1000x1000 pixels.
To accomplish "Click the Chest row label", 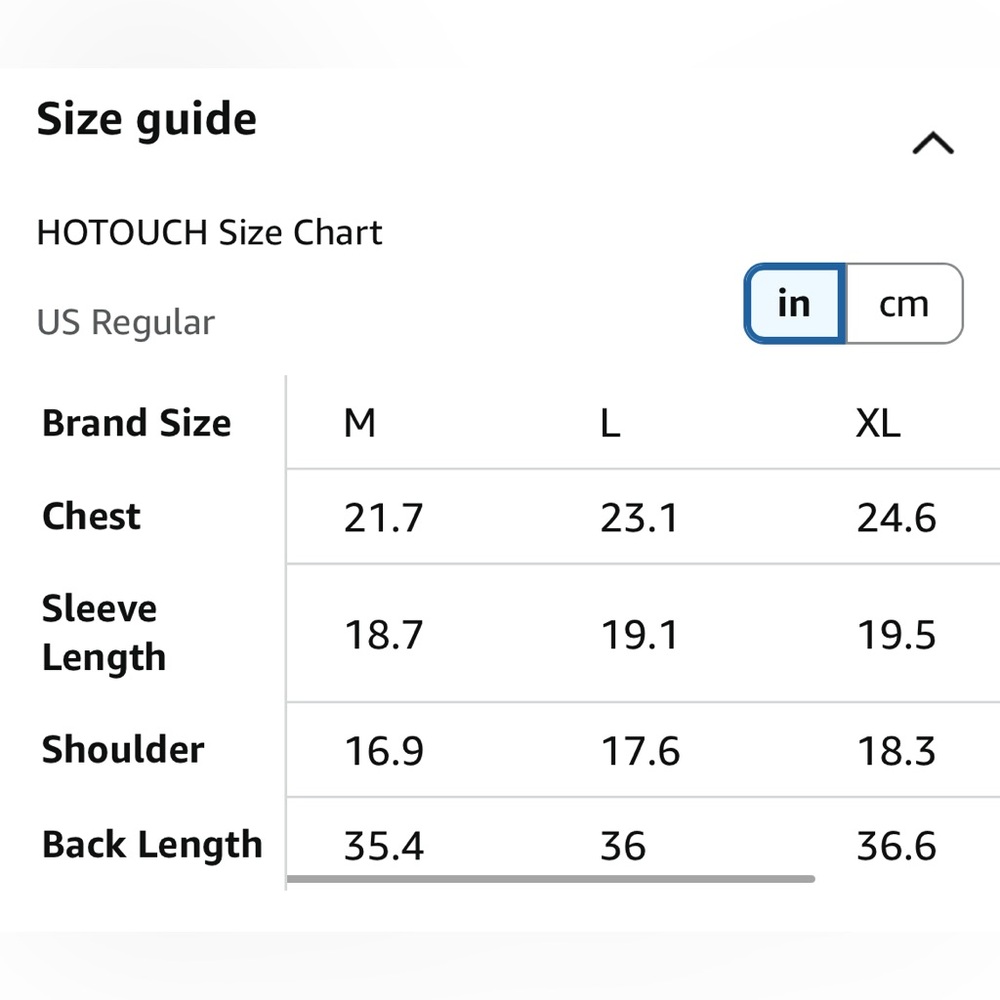I will (x=91, y=516).
